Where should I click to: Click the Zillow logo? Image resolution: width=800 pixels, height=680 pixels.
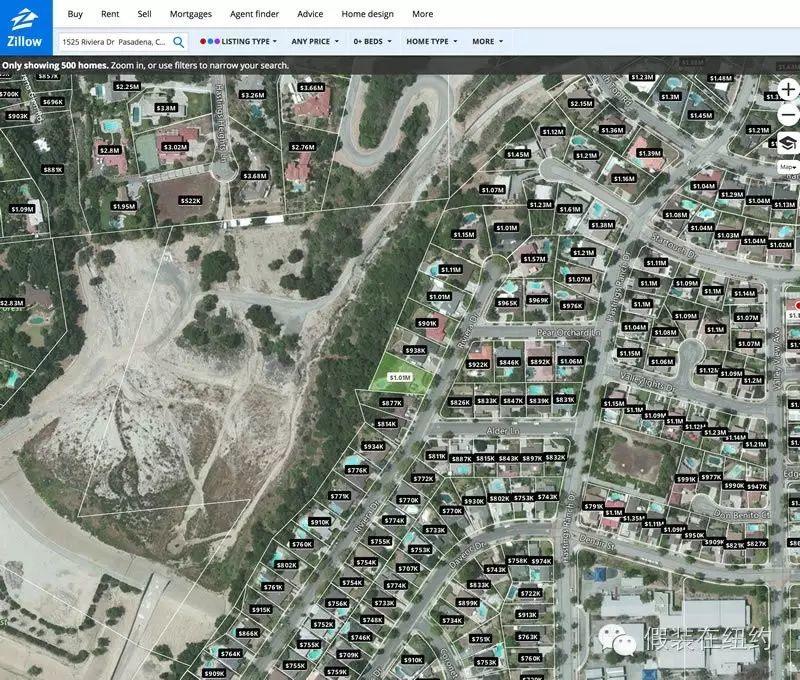click(26, 27)
